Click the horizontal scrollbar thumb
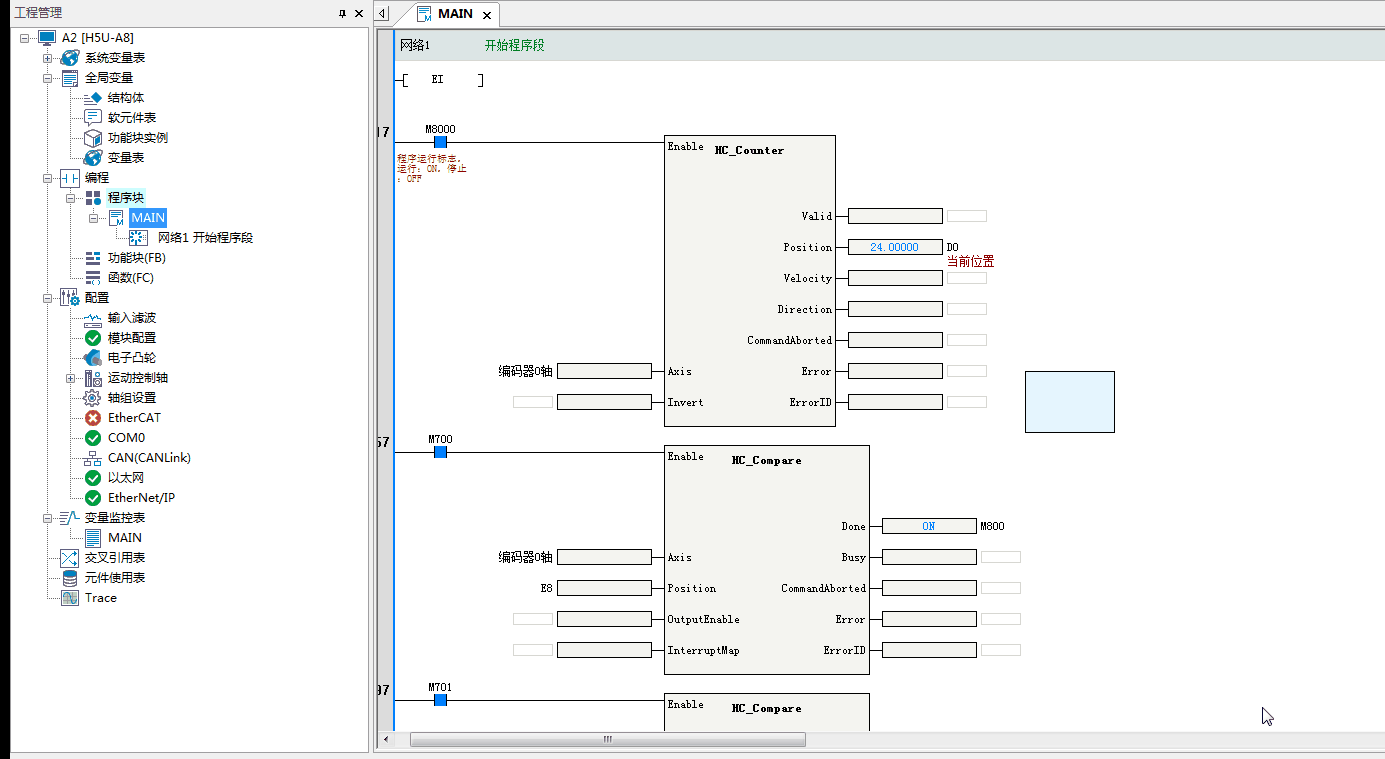 (x=607, y=740)
